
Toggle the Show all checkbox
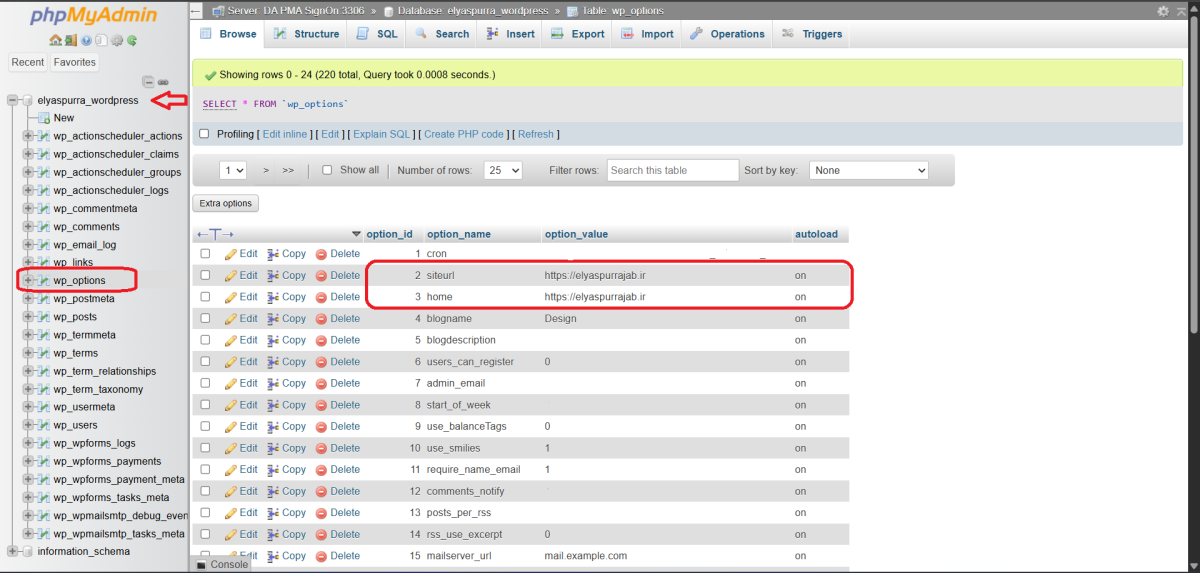click(x=327, y=170)
